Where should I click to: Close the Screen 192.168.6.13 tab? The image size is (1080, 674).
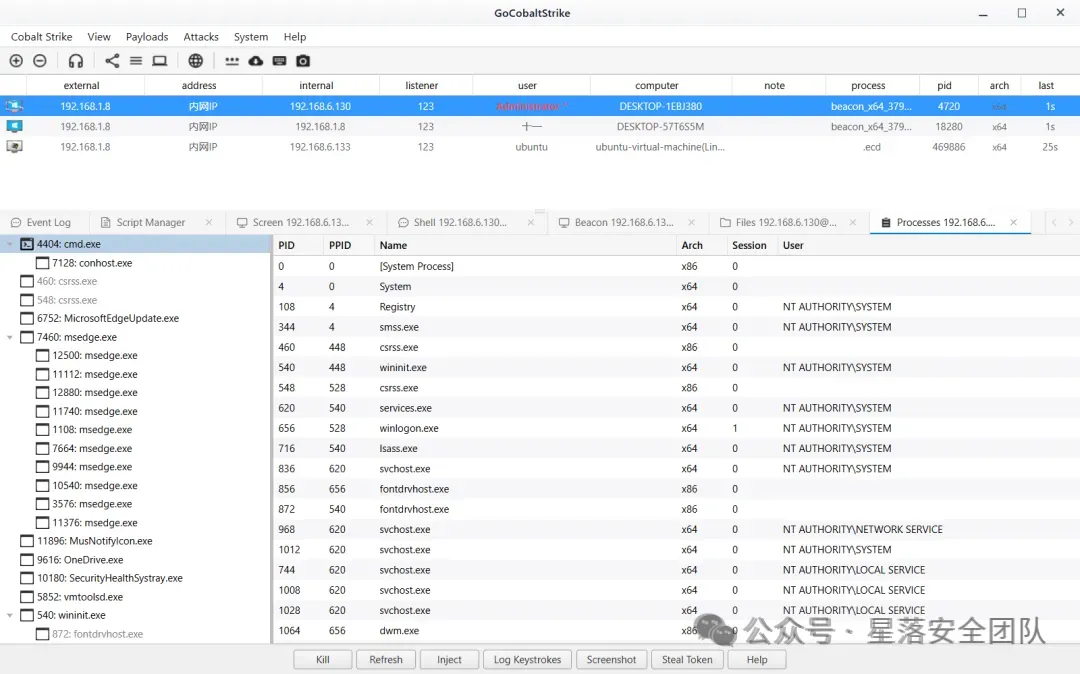tap(369, 222)
